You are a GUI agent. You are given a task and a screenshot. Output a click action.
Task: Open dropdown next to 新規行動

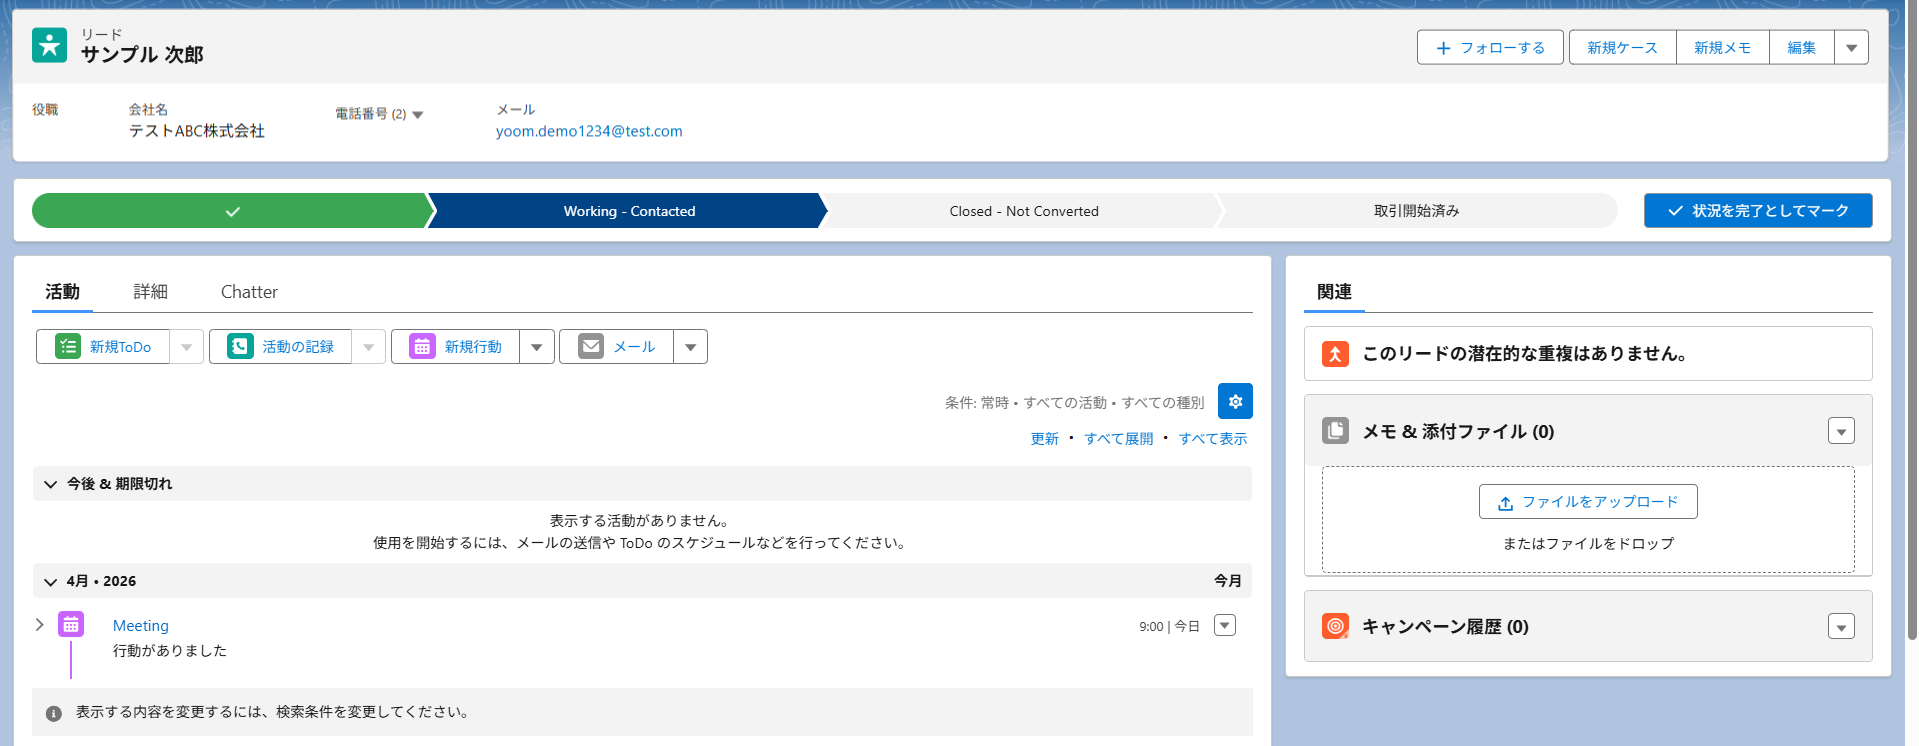[x=537, y=347]
